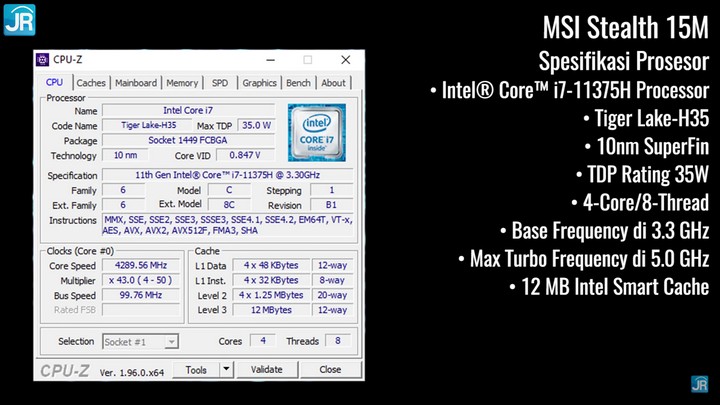The height and width of the screenshot is (405, 720).
Task: Click the Ext. Family value '6'
Action: point(123,205)
